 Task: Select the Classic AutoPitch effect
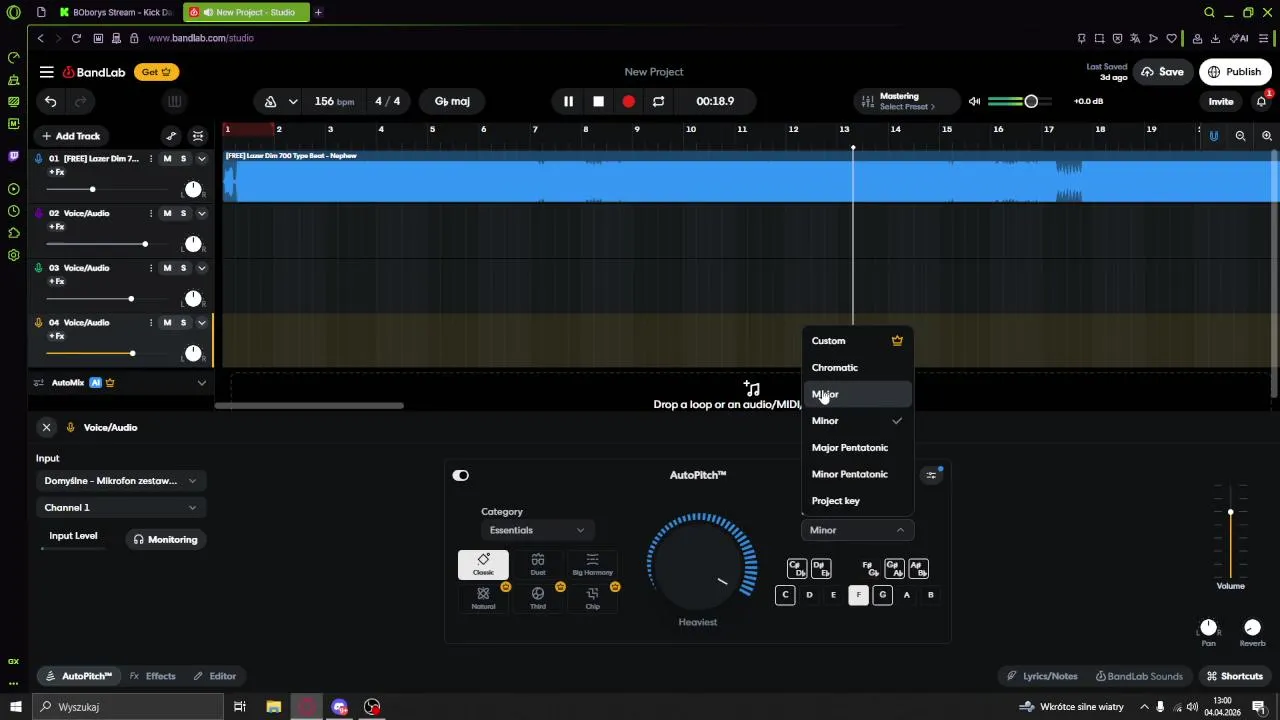tap(483, 565)
